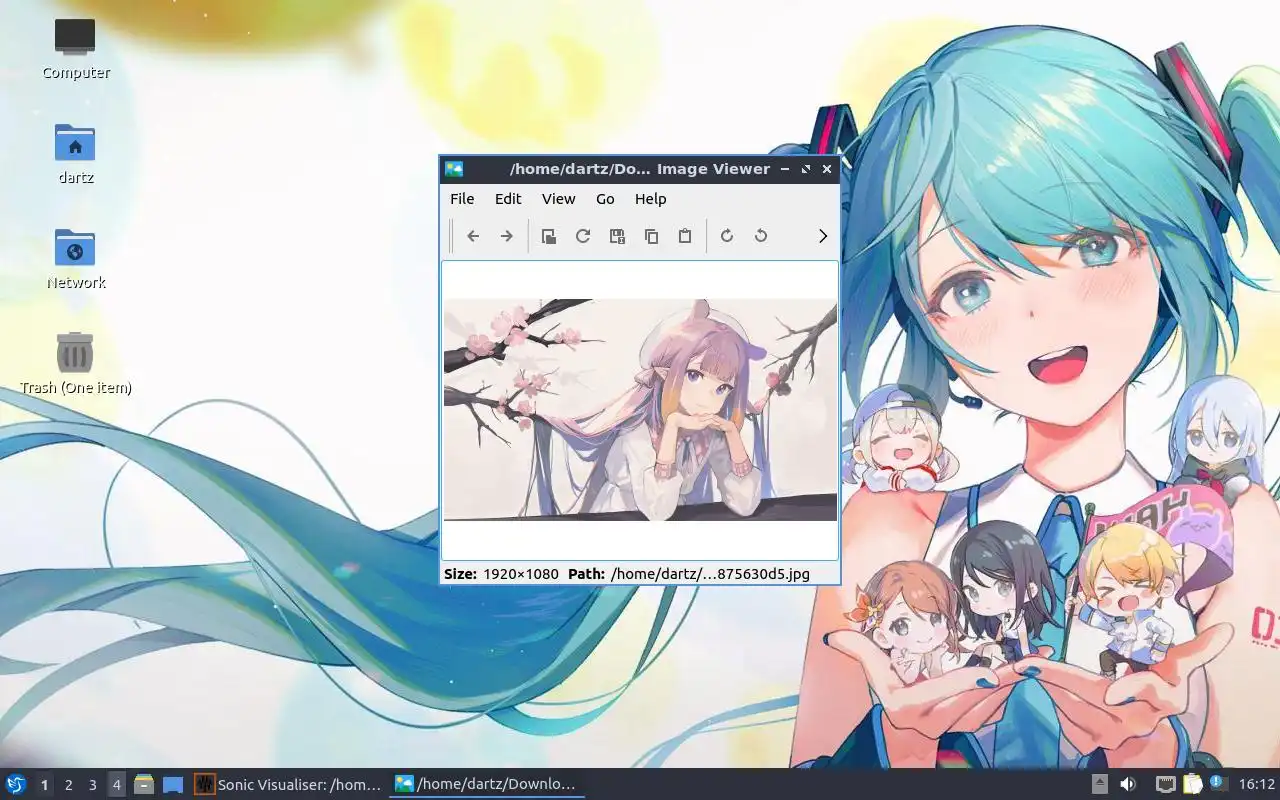This screenshot has width=1280, height=800.
Task: Open the Trash desktop icon
Action: (x=75, y=363)
